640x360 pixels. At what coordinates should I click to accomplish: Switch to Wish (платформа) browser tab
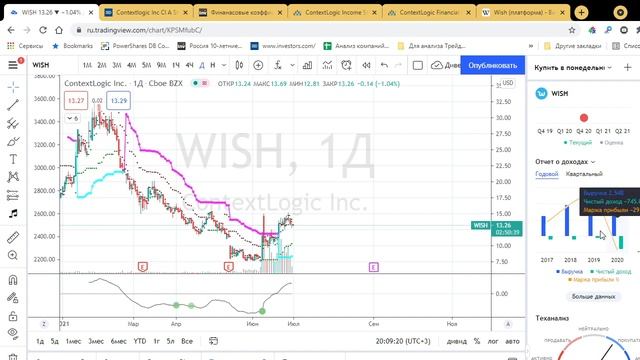click(x=523, y=13)
